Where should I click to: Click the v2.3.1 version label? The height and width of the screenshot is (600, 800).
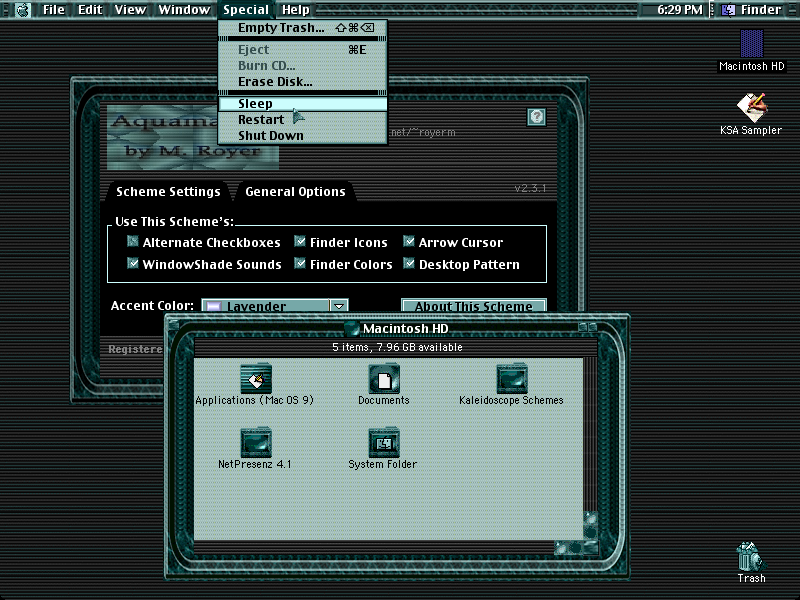(x=530, y=188)
